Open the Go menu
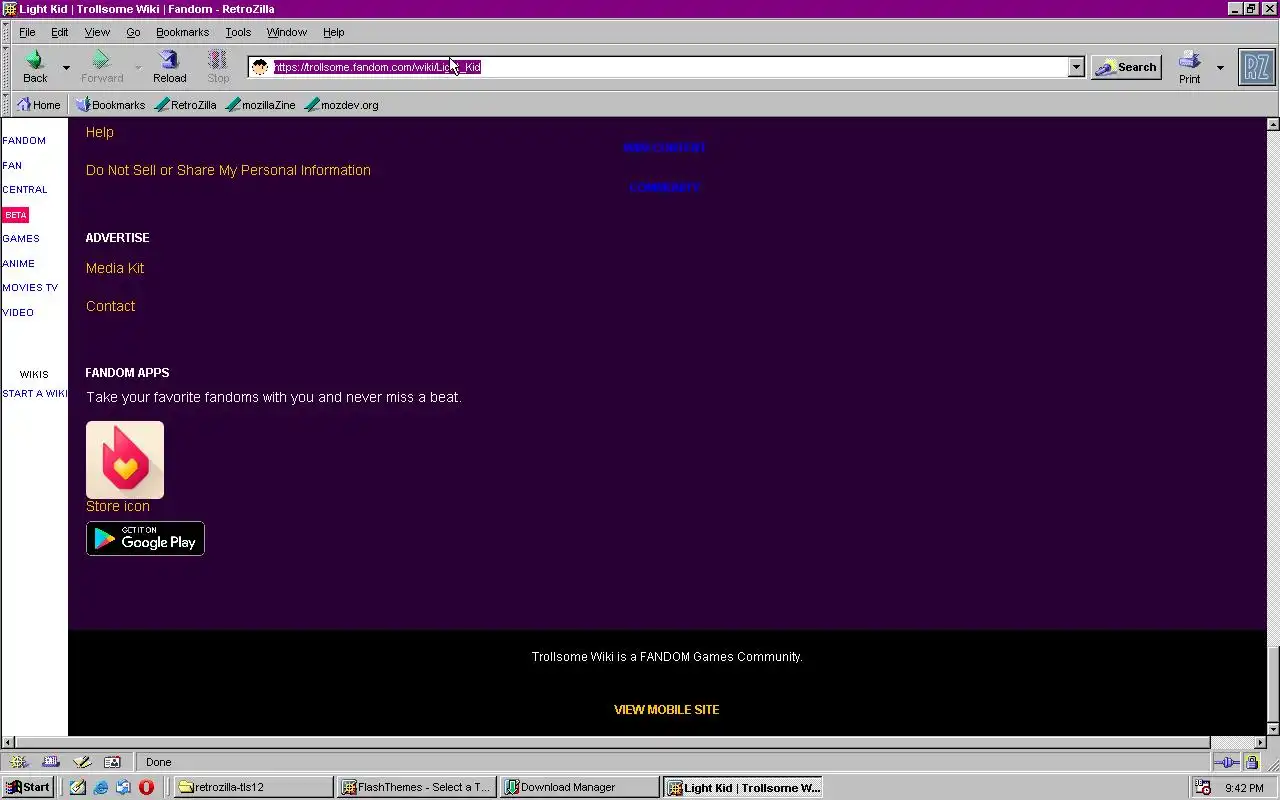 coord(133,32)
